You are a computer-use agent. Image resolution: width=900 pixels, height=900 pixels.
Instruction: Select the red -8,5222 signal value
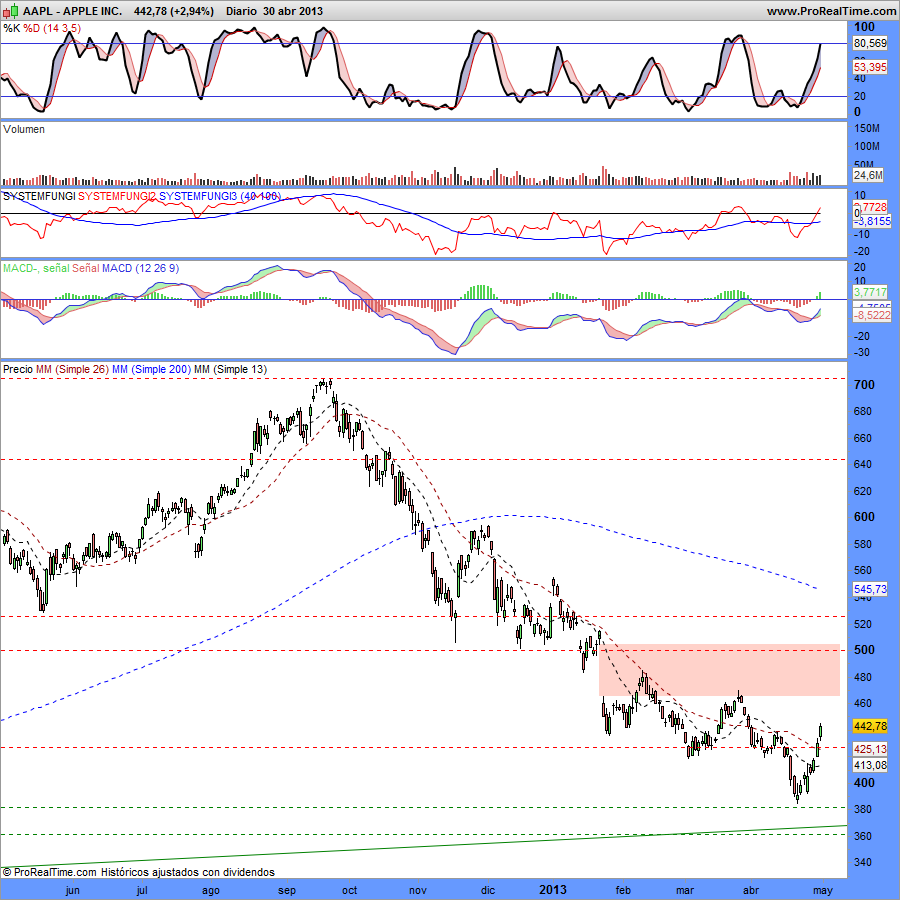pos(871,315)
